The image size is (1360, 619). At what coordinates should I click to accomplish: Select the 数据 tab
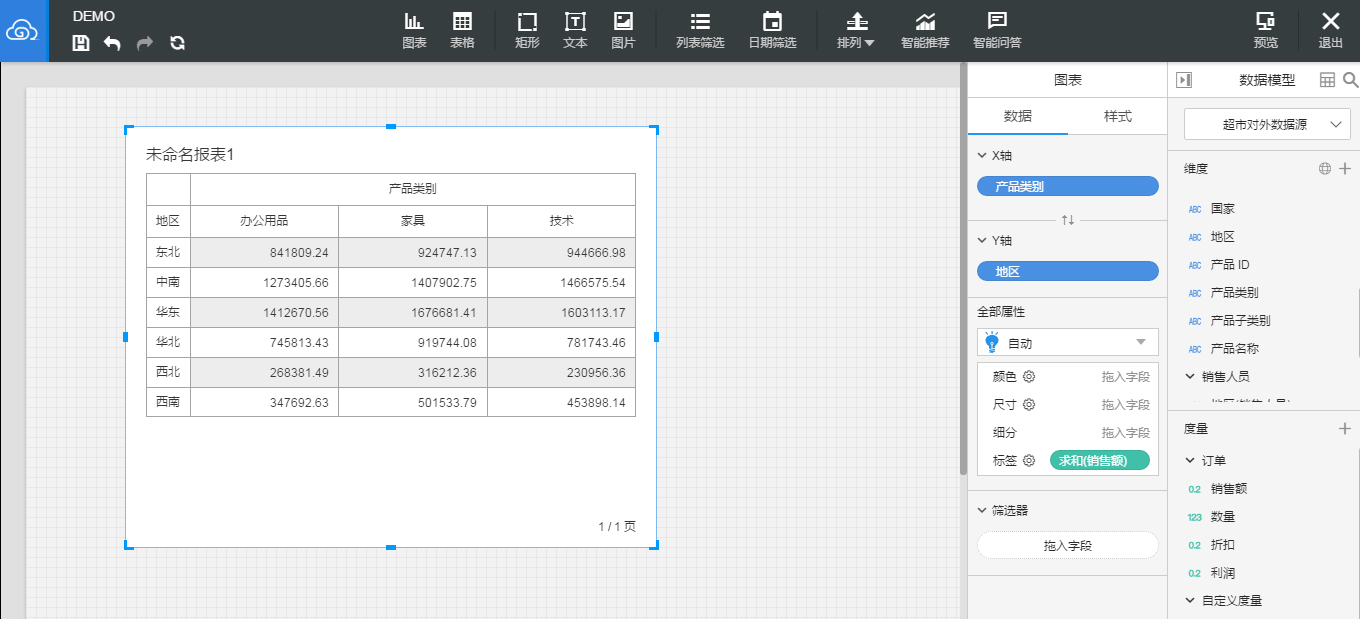1018,116
